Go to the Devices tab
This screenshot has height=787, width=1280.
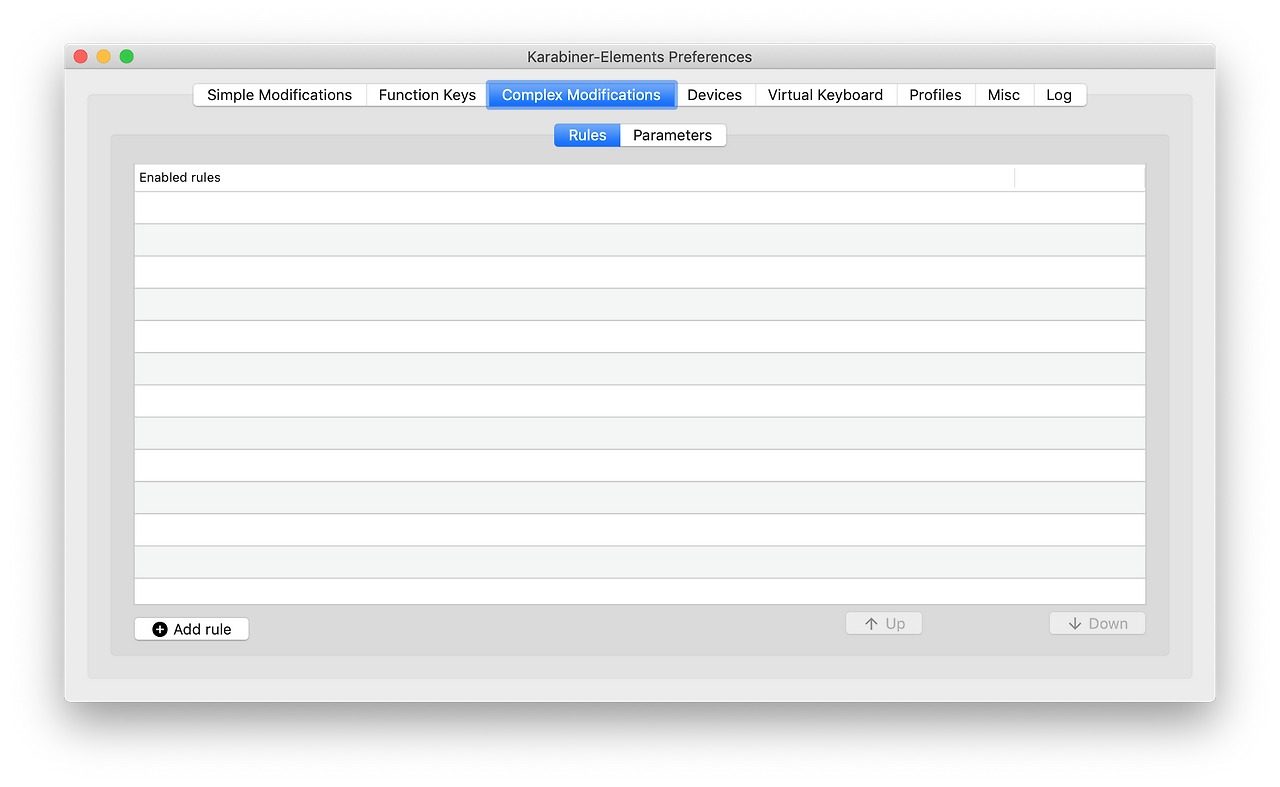click(714, 95)
